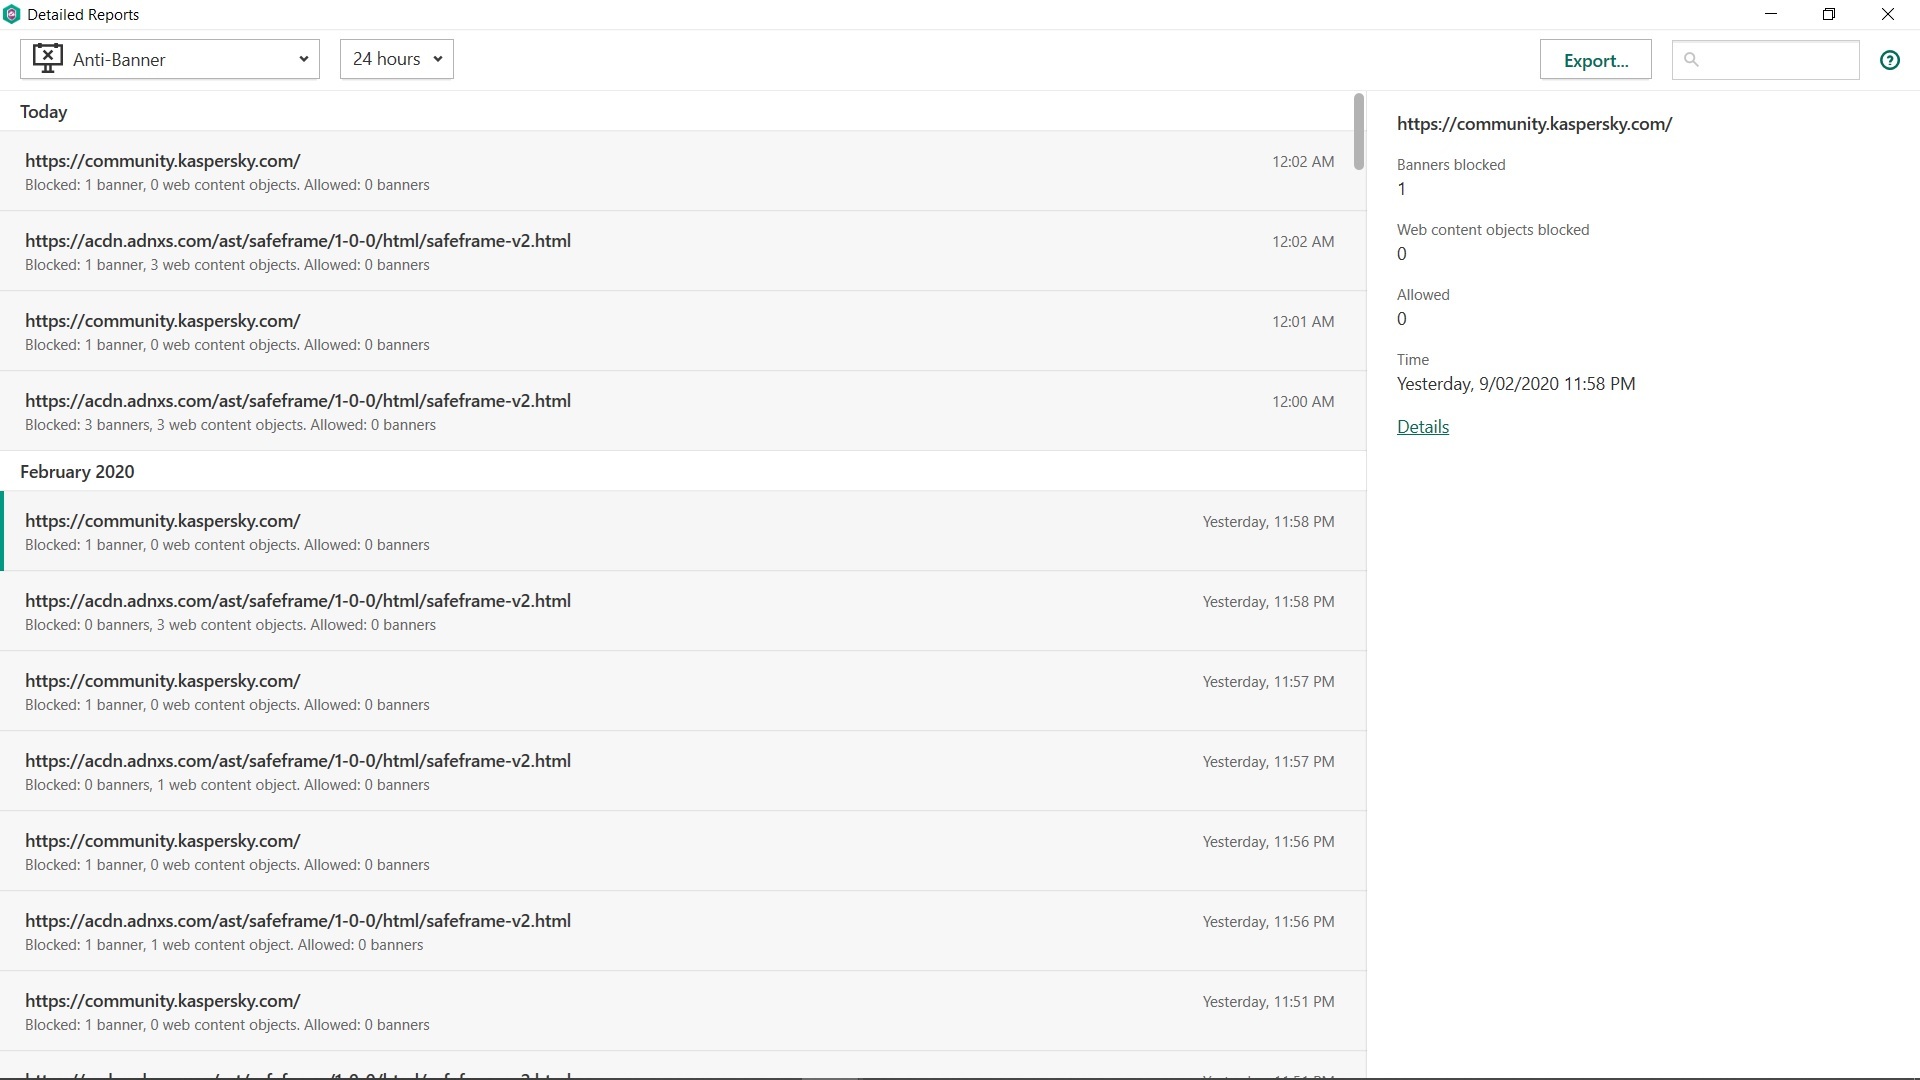Select 12:02 AM acdn.adnxs.com safeframe entry
The height and width of the screenshot is (1080, 1920).
tap(680, 251)
